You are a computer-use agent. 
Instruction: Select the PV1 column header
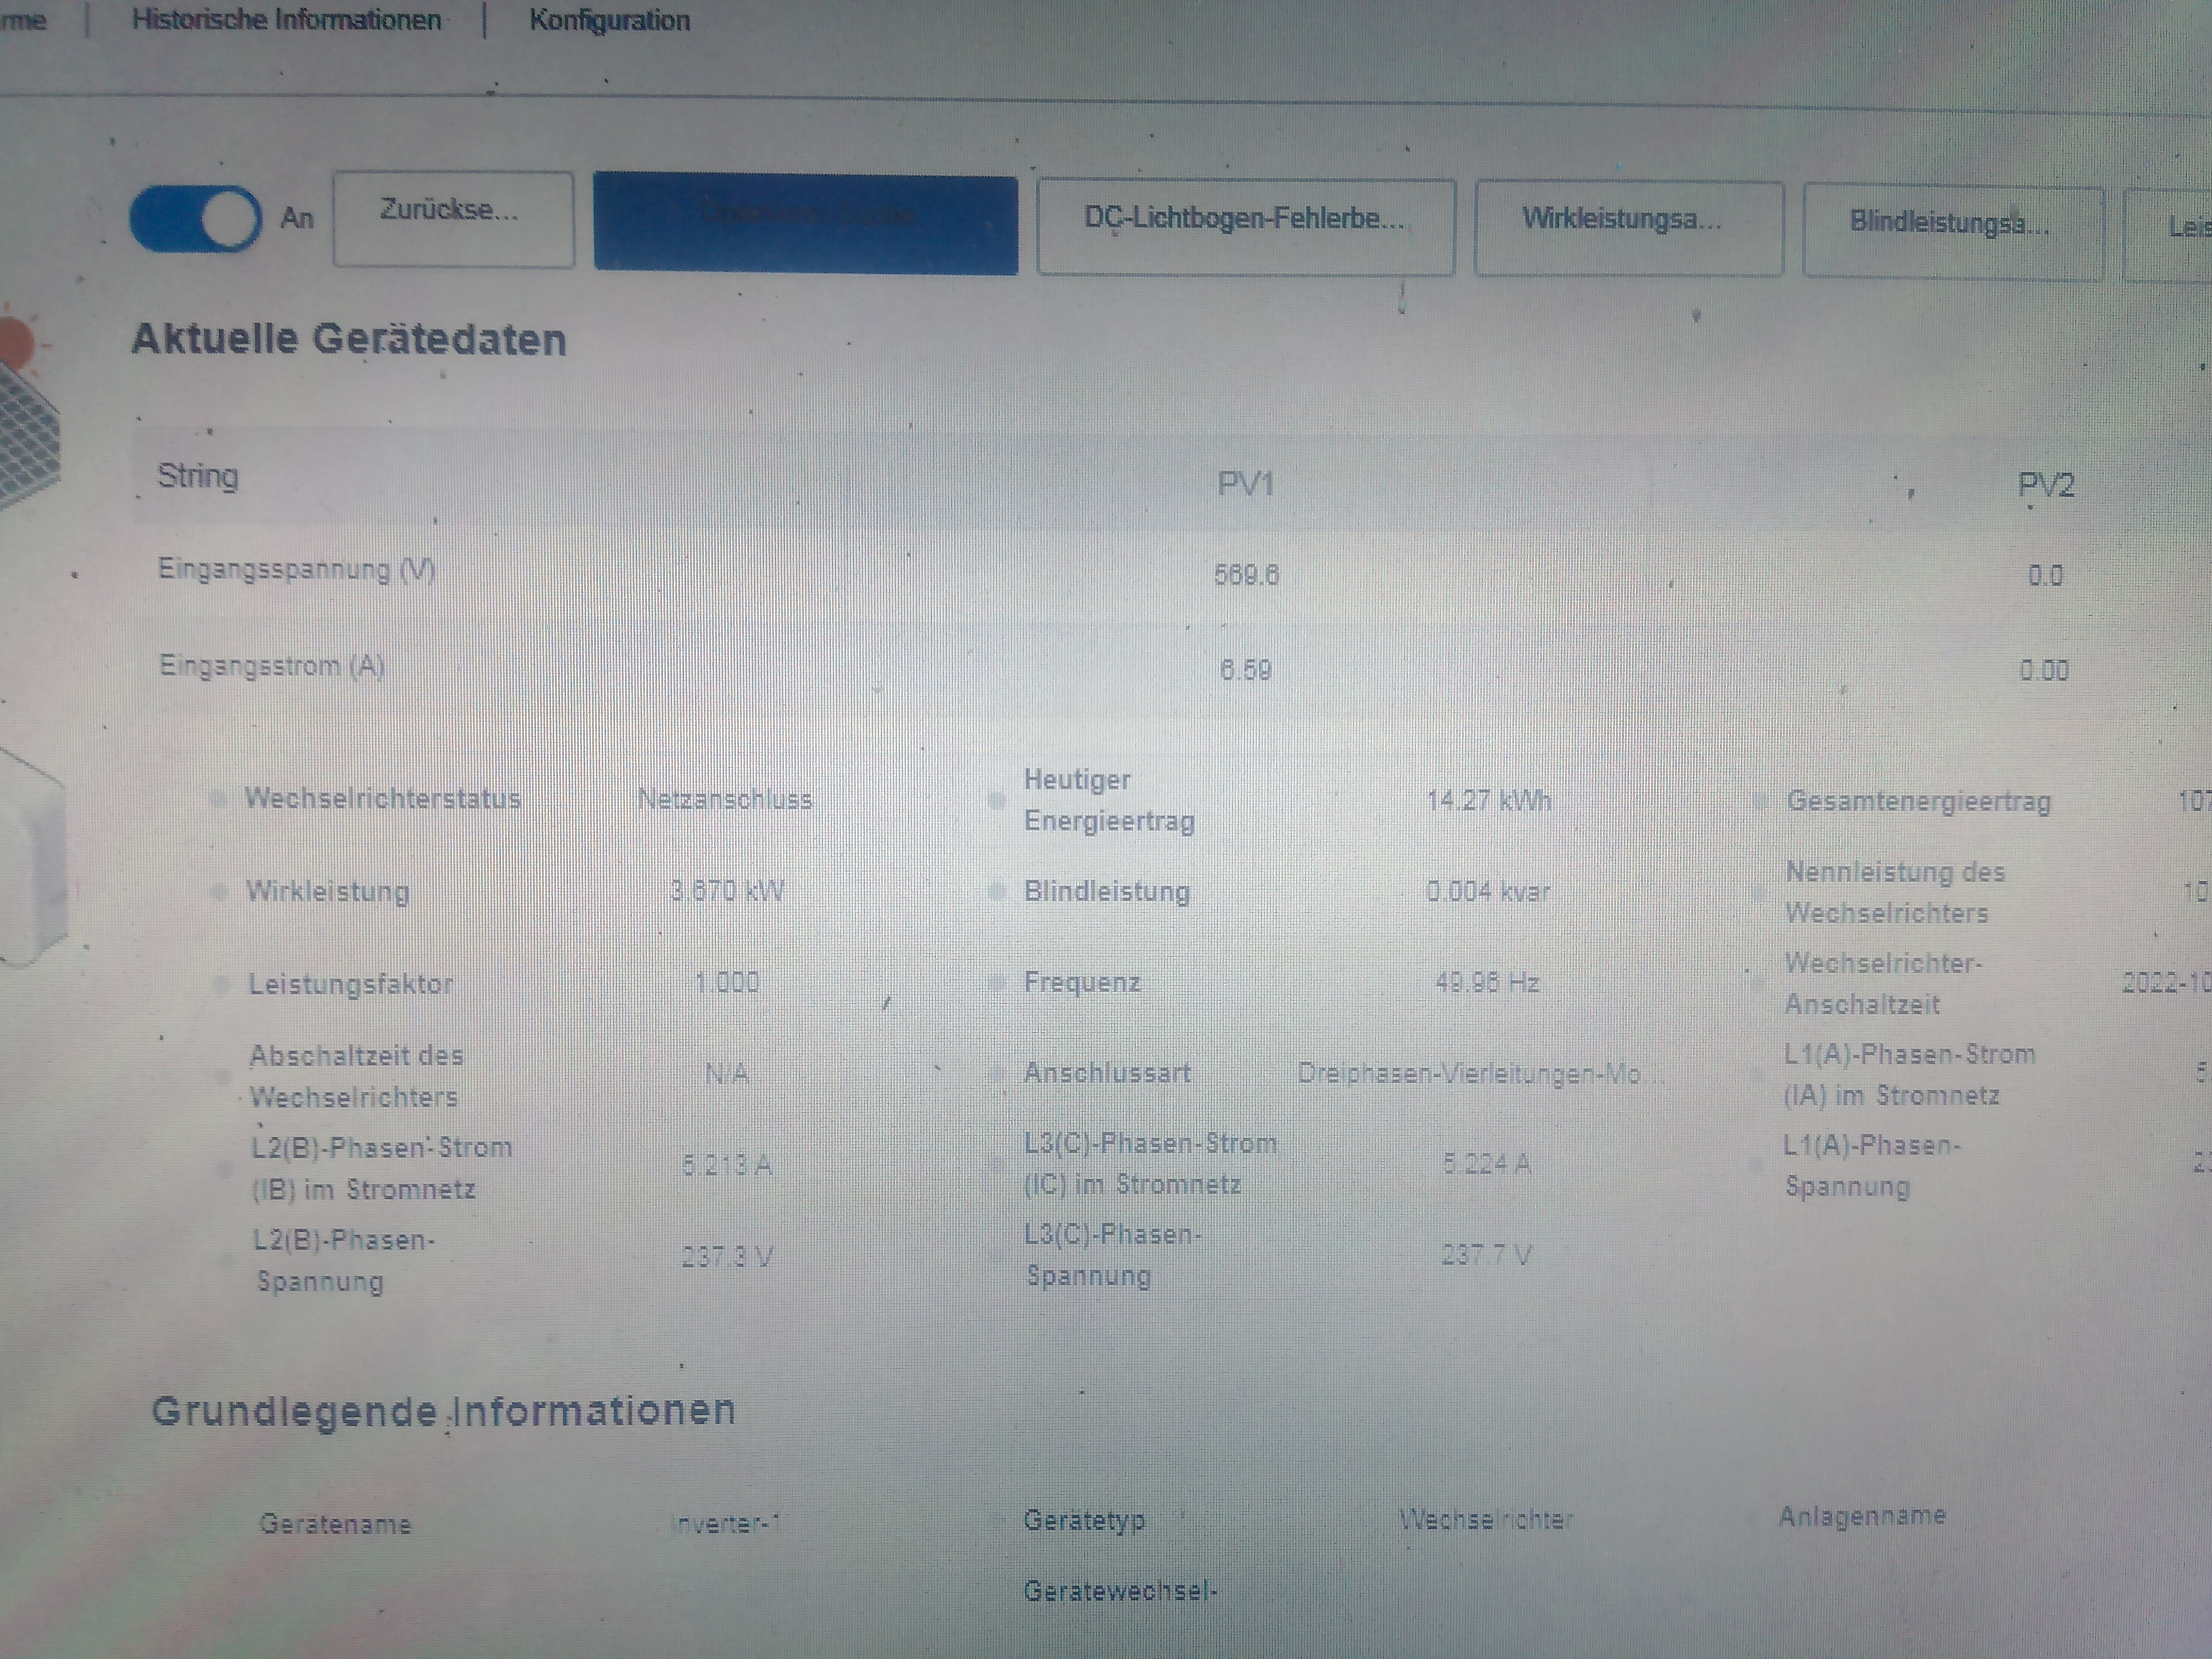[x=1245, y=484]
